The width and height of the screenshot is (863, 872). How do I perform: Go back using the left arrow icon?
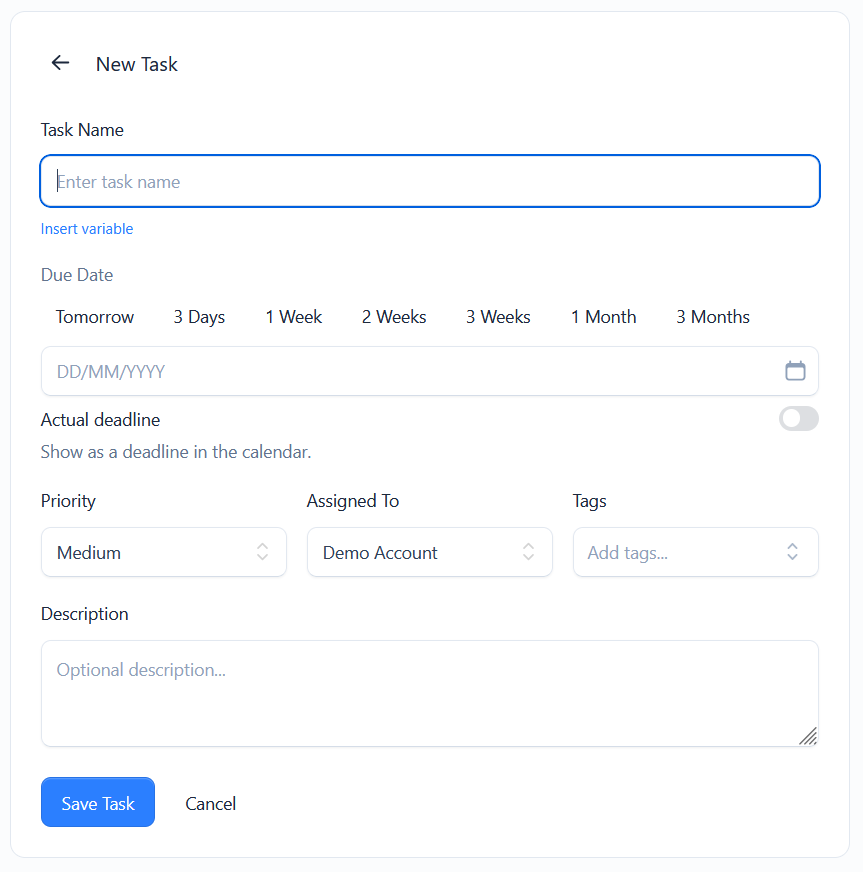[x=60, y=63]
